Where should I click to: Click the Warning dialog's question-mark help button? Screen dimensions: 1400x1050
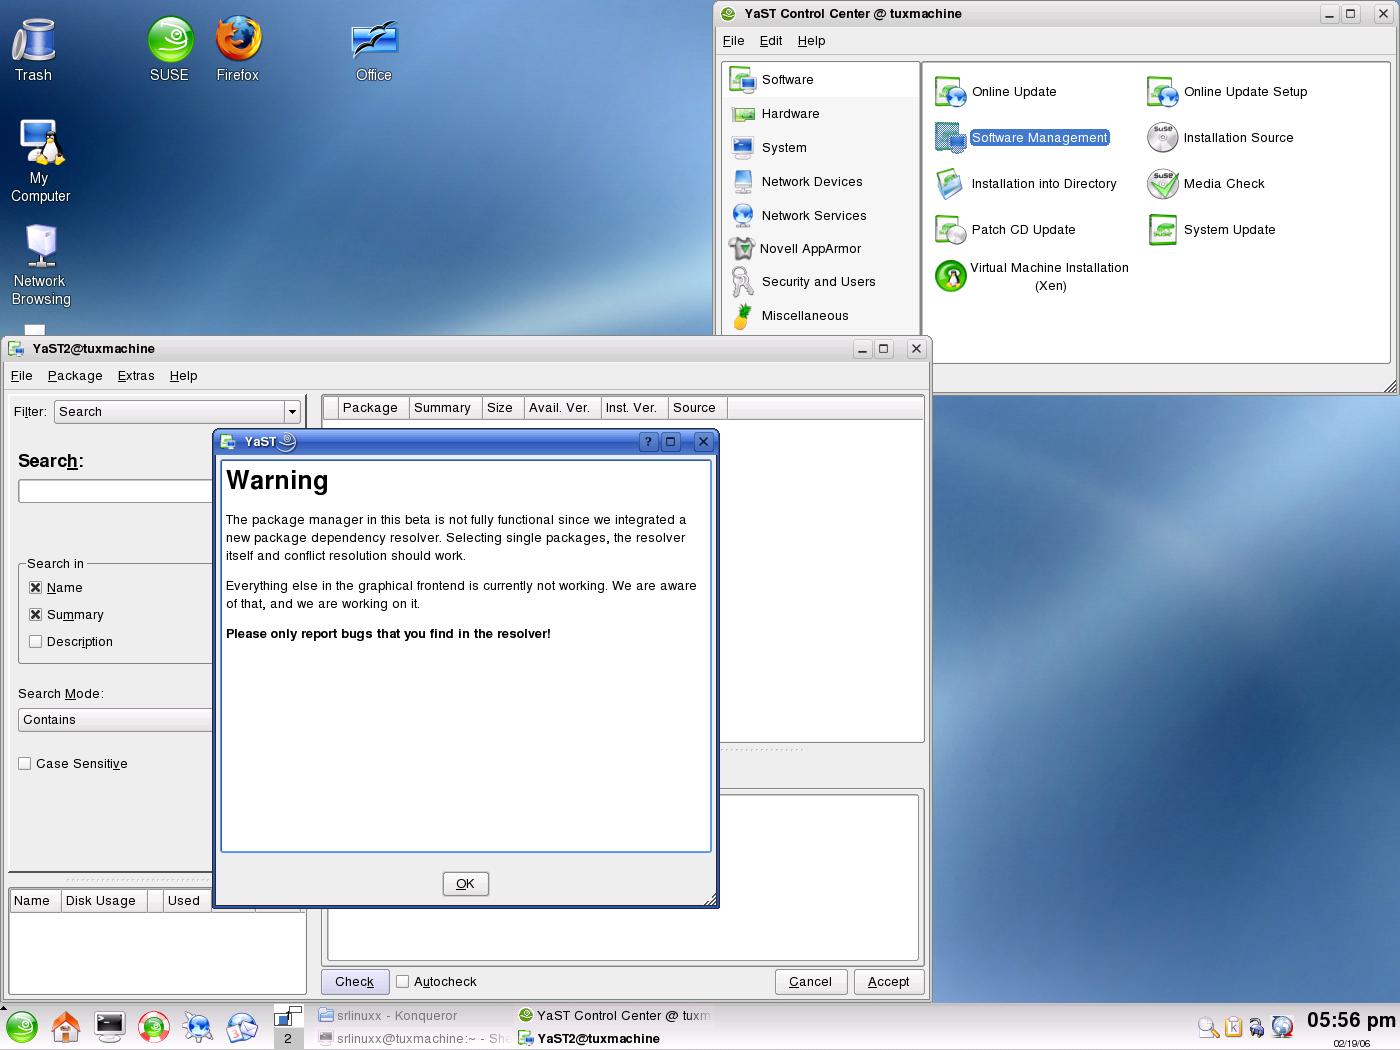tap(648, 442)
